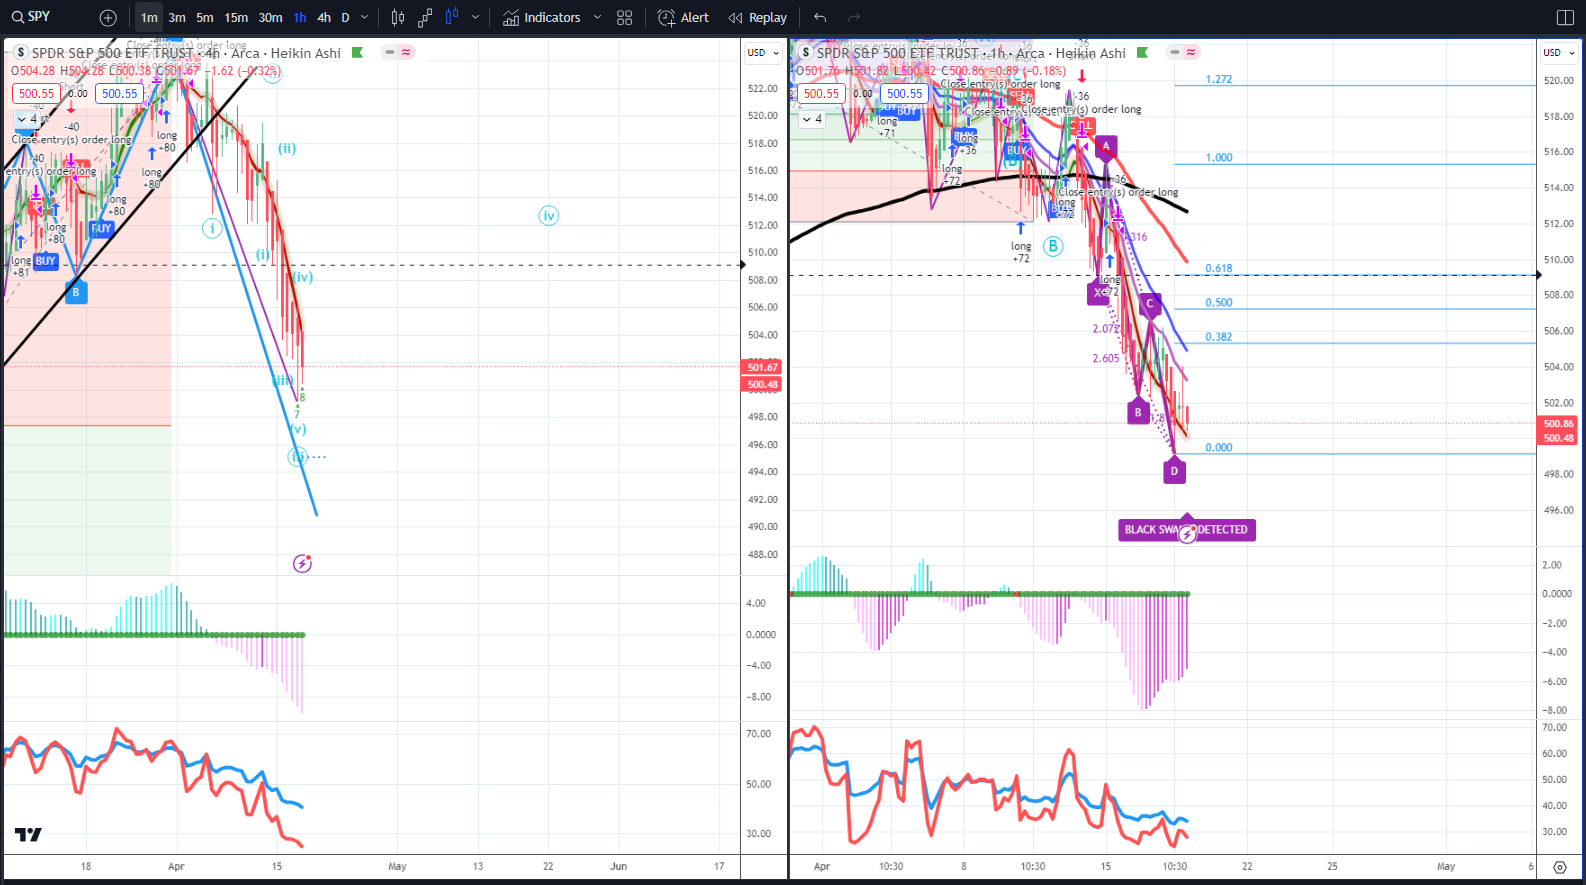Click the lightning events icon on 1h chart
The image size is (1586, 885).
coord(1187,535)
